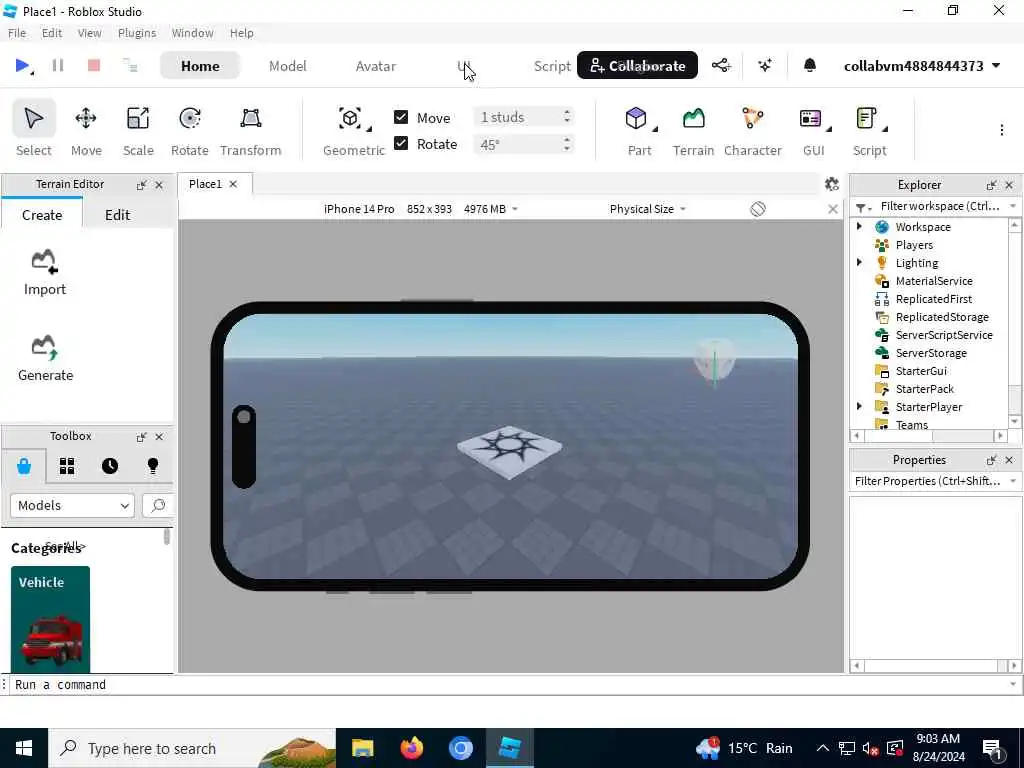The image size is (1024, 768).
Task: Click Generate in the Terrain Editor
Action: point(45,359)
